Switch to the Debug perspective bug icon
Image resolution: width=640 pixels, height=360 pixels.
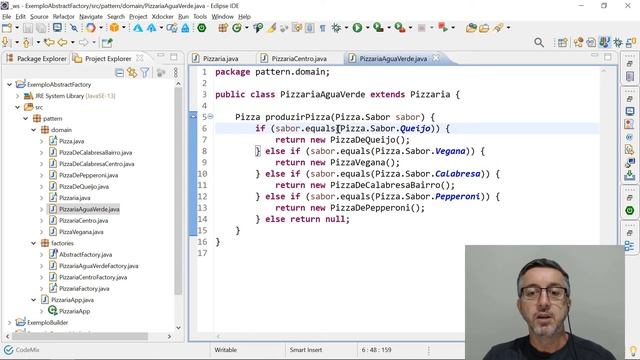(x=618, y=42)
